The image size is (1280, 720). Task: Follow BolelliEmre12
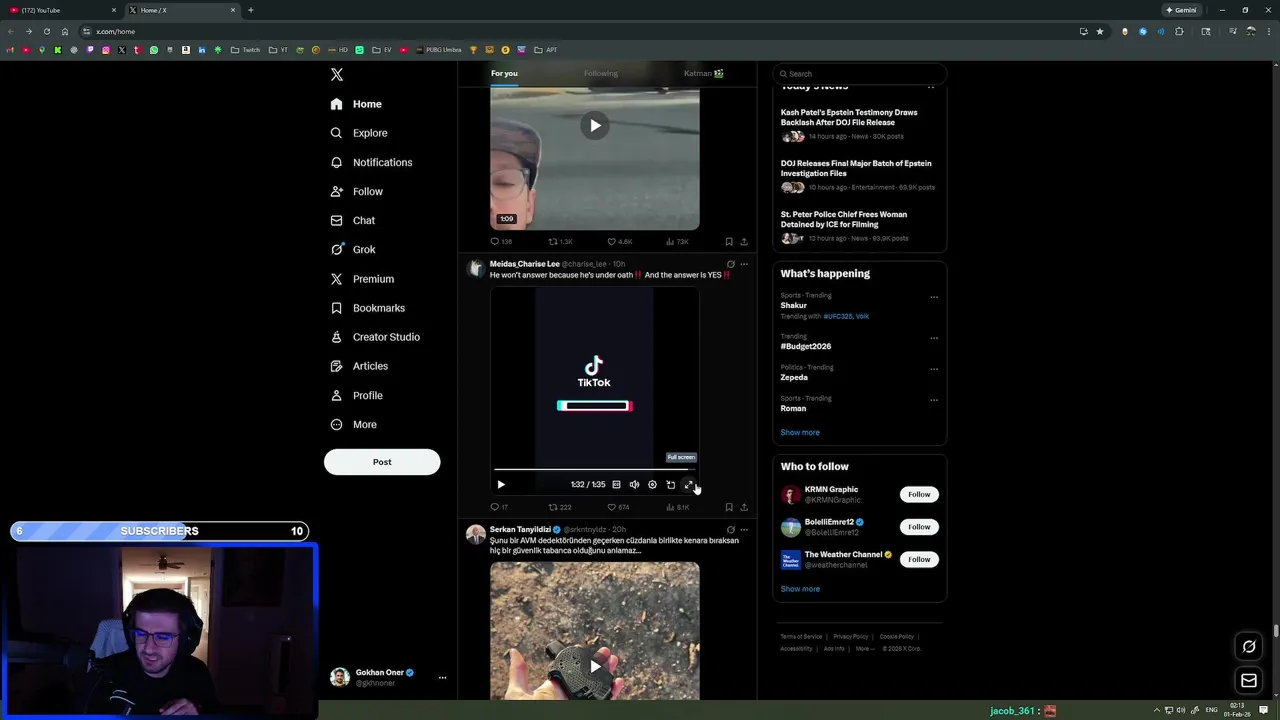pyautogui.click(x=919, y=527)
